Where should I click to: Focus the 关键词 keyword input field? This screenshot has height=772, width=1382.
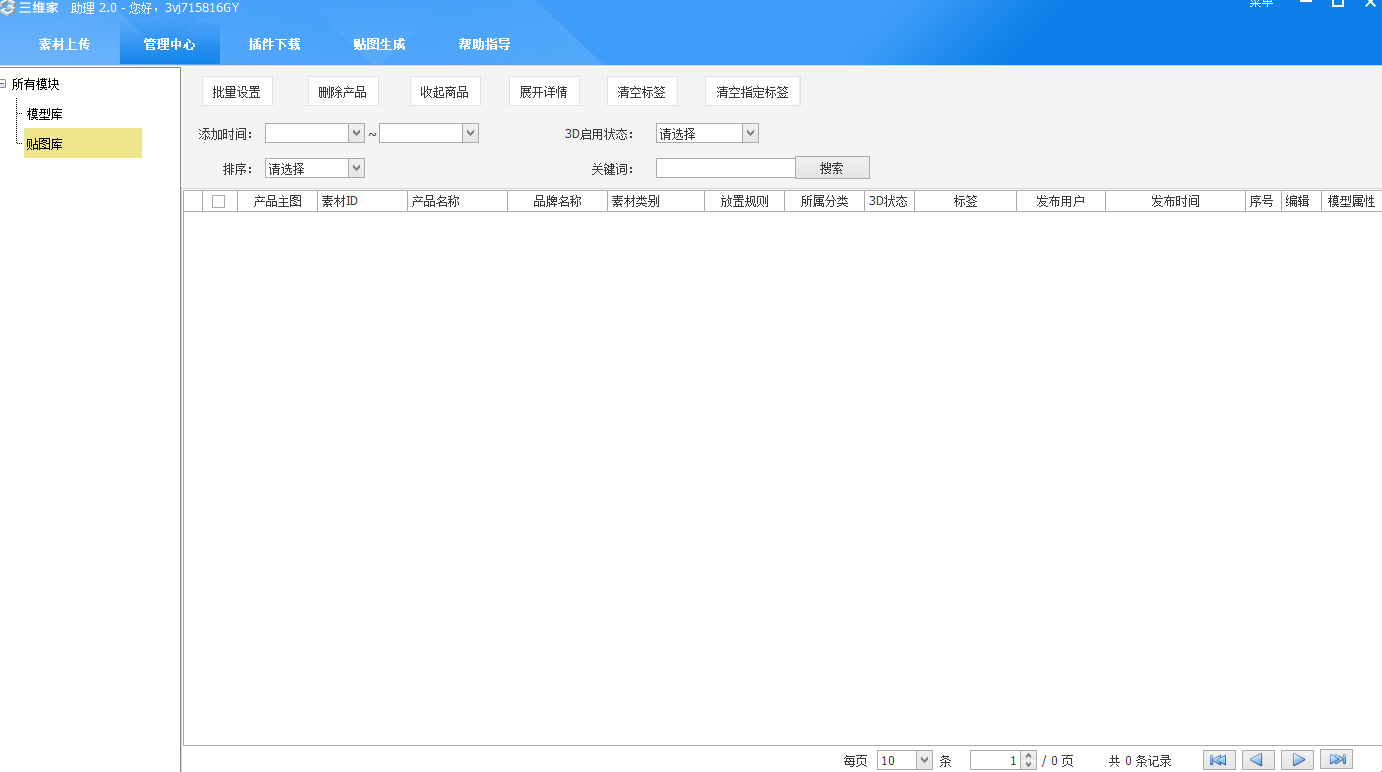(x=726, y=168)
